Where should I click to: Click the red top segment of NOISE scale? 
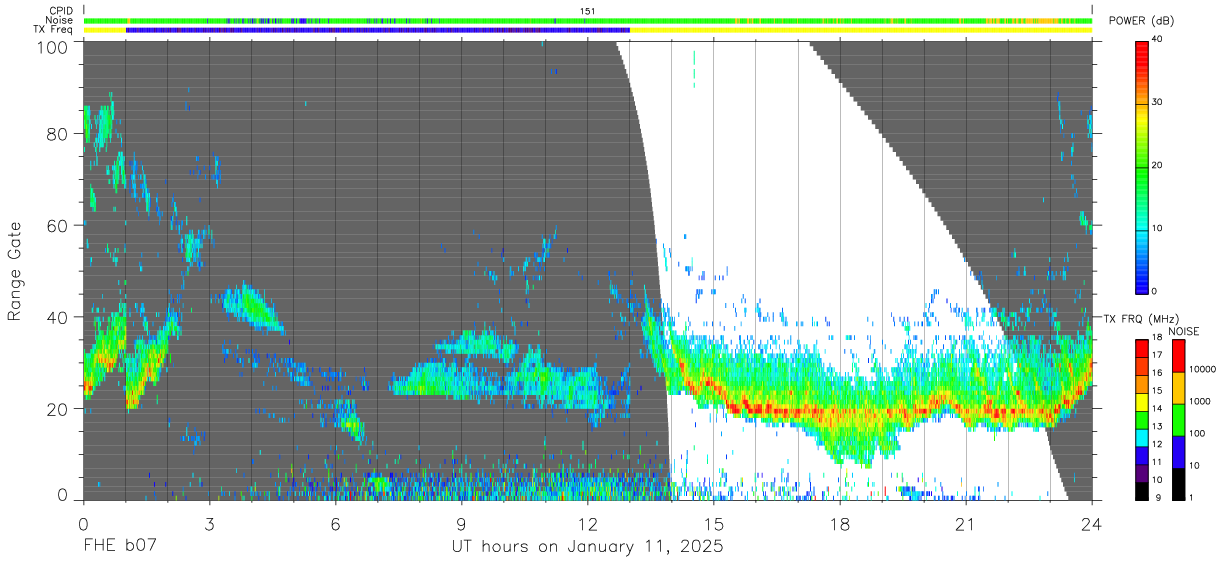pos(1180,355)
